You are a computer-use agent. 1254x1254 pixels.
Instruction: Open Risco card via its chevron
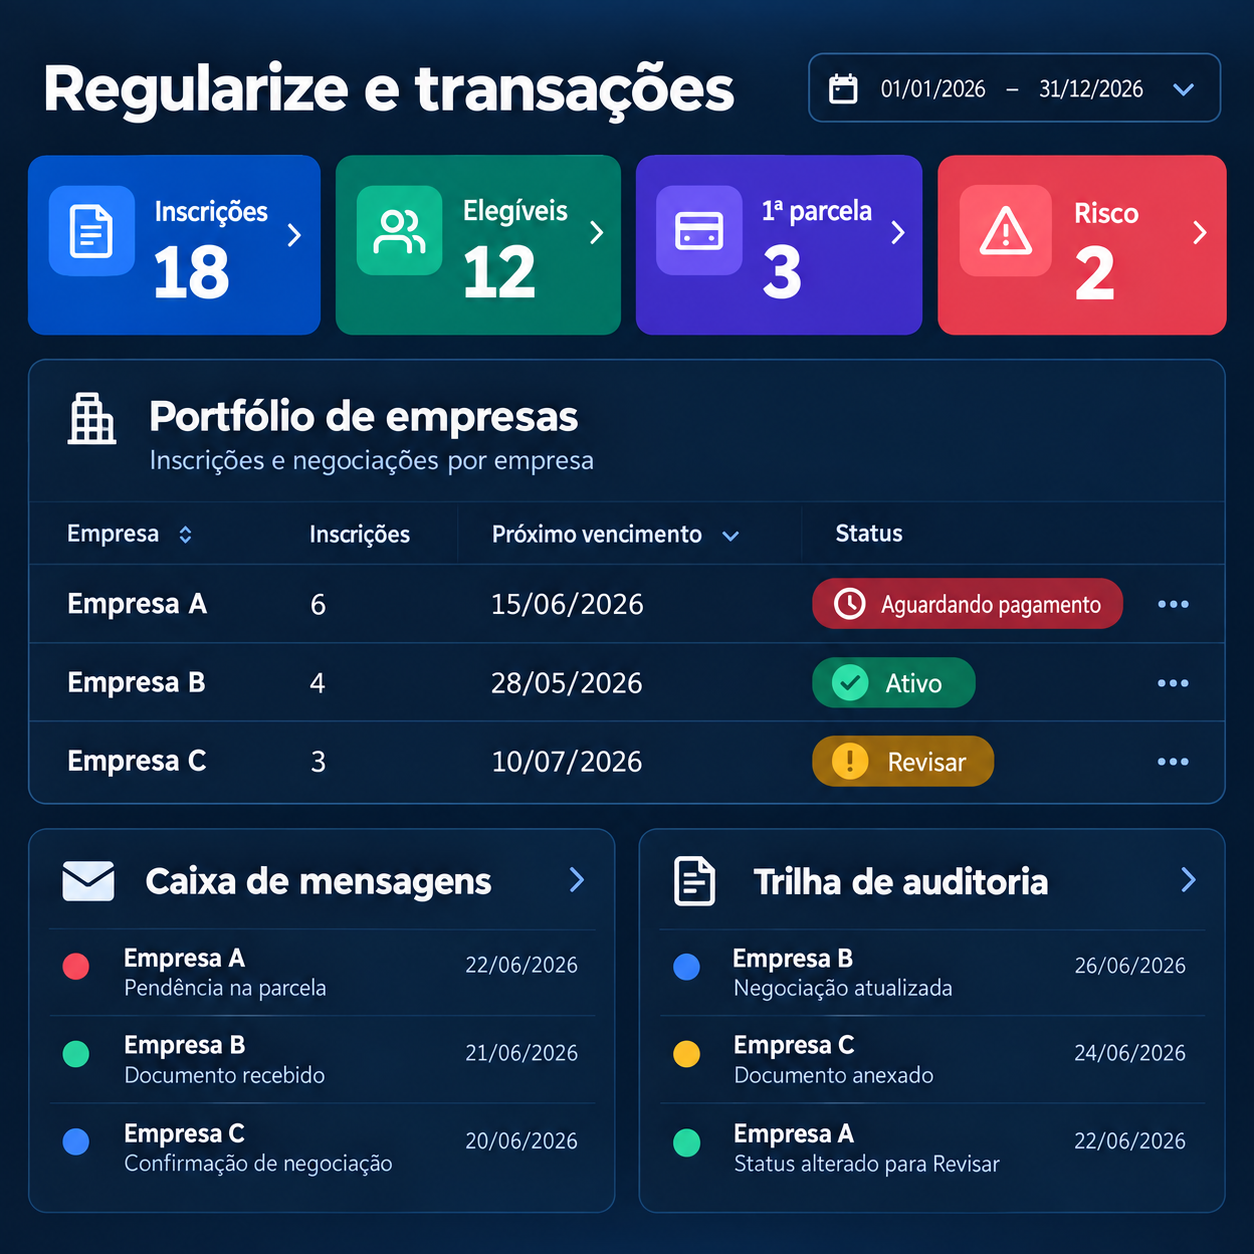pos(1200,233)
